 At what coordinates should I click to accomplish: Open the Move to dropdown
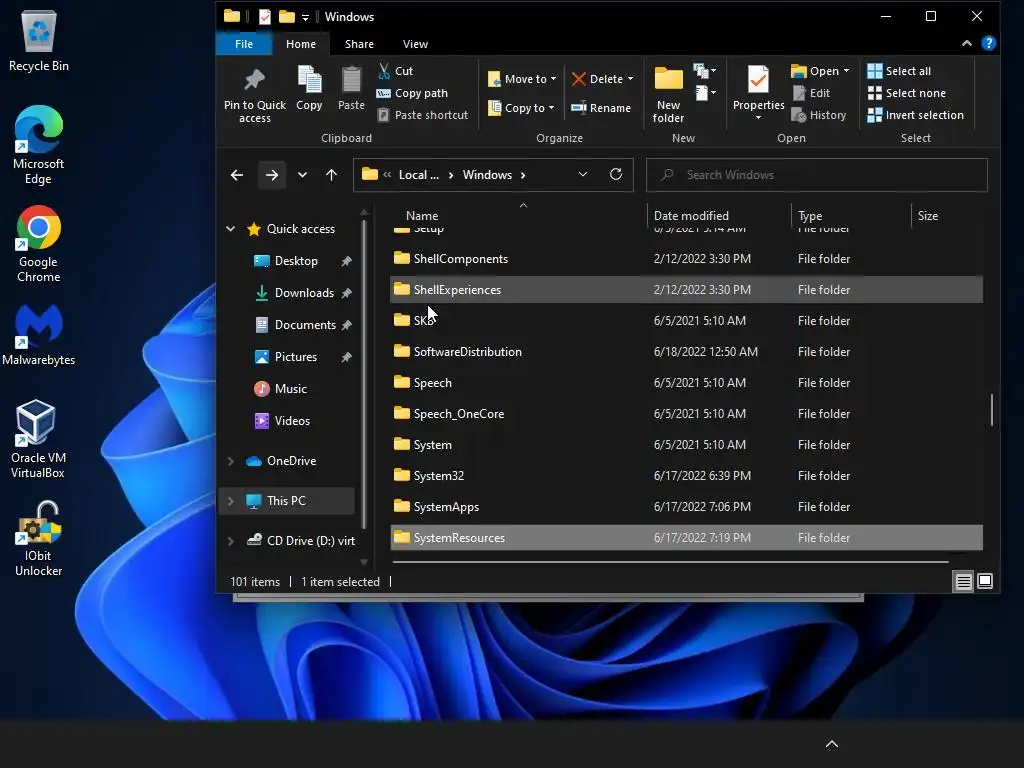522,78
